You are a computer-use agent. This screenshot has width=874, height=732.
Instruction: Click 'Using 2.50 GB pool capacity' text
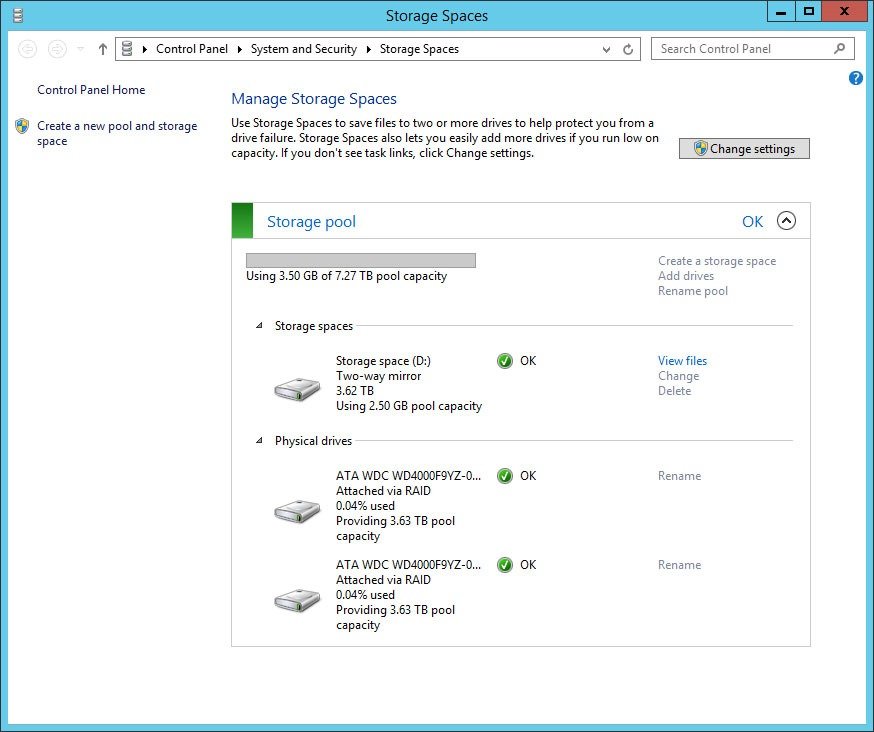409,406
